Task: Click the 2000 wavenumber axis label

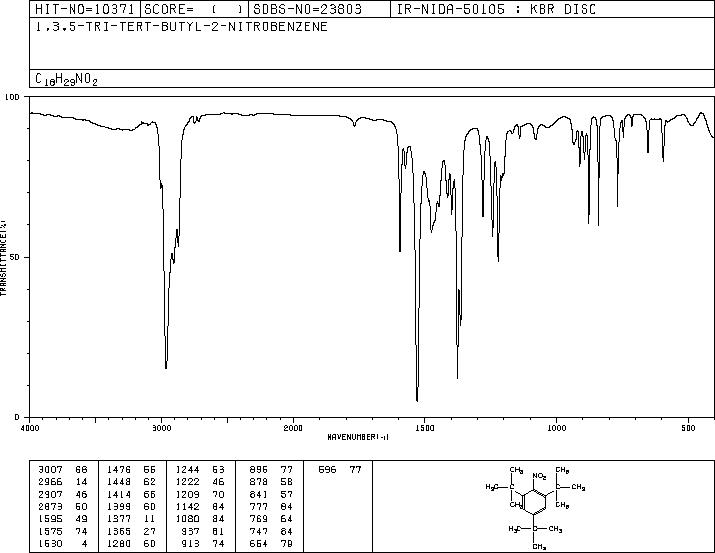Action: click(x=293, y=428)
